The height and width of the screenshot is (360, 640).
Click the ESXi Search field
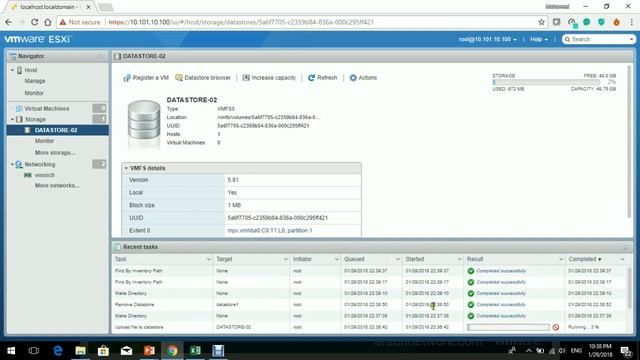pyautogui.click(x=598, y=39)
